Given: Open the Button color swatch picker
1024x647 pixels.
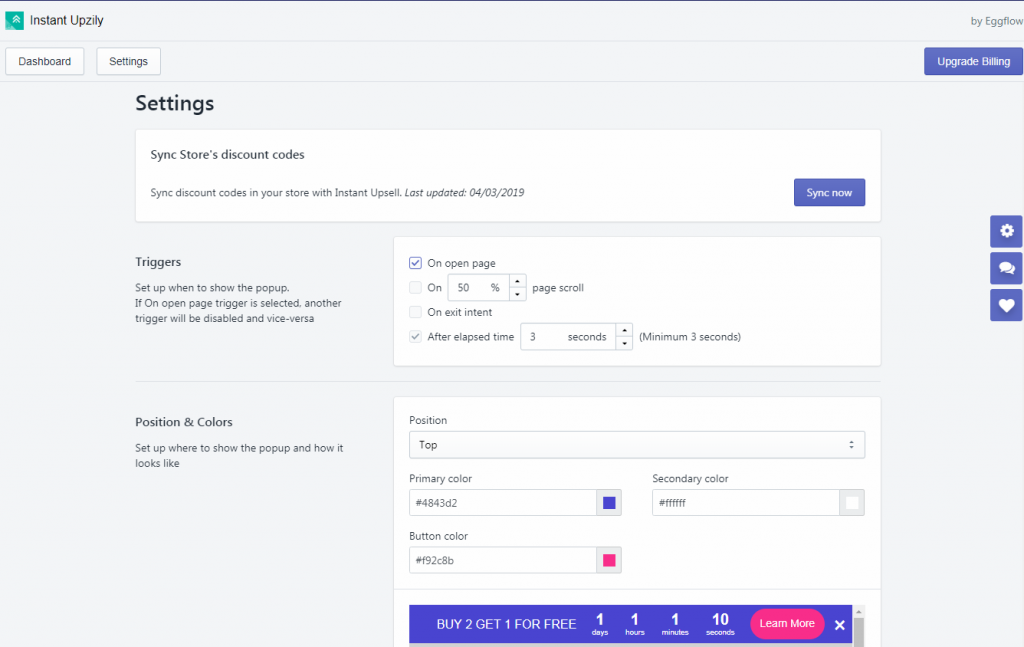Looking at the screenshot, I should click(609, 560).
